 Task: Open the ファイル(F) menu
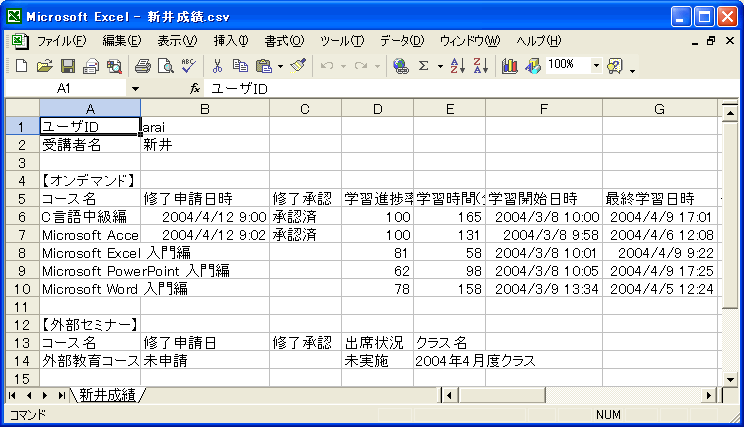pyautogui.click(x=62, y=41)
